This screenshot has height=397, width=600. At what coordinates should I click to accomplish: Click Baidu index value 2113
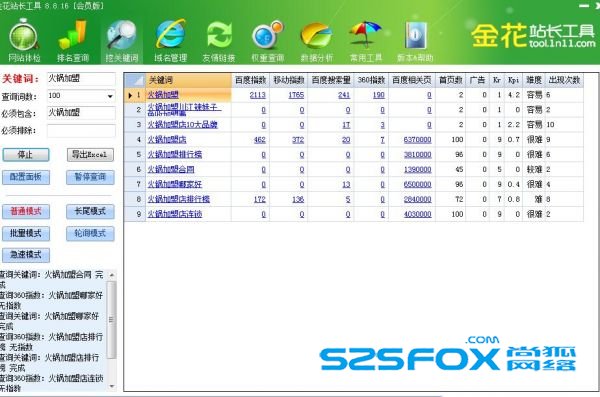[x=258, y=95]
